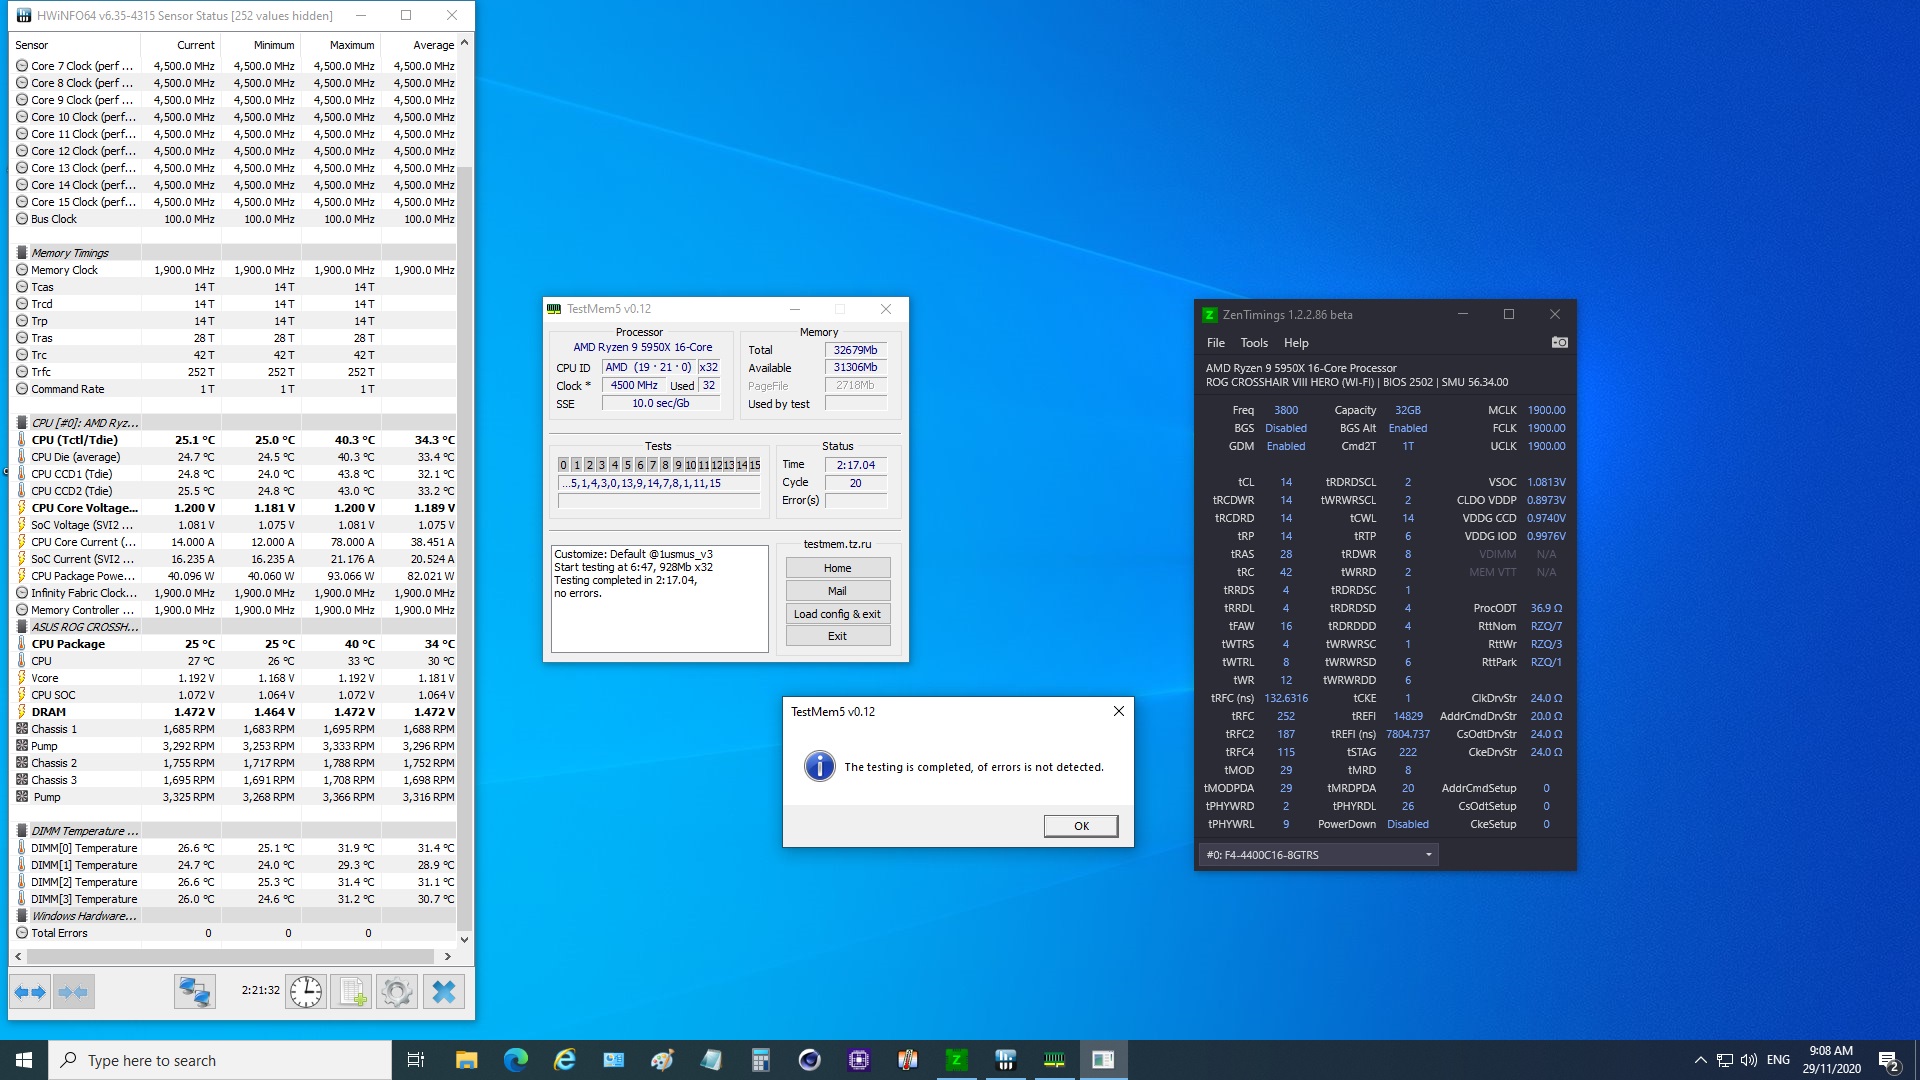This screenshot has width=1920, height=1080.
Task: Click HWiNFO Average column header
Action: click(x=419, y=45)
